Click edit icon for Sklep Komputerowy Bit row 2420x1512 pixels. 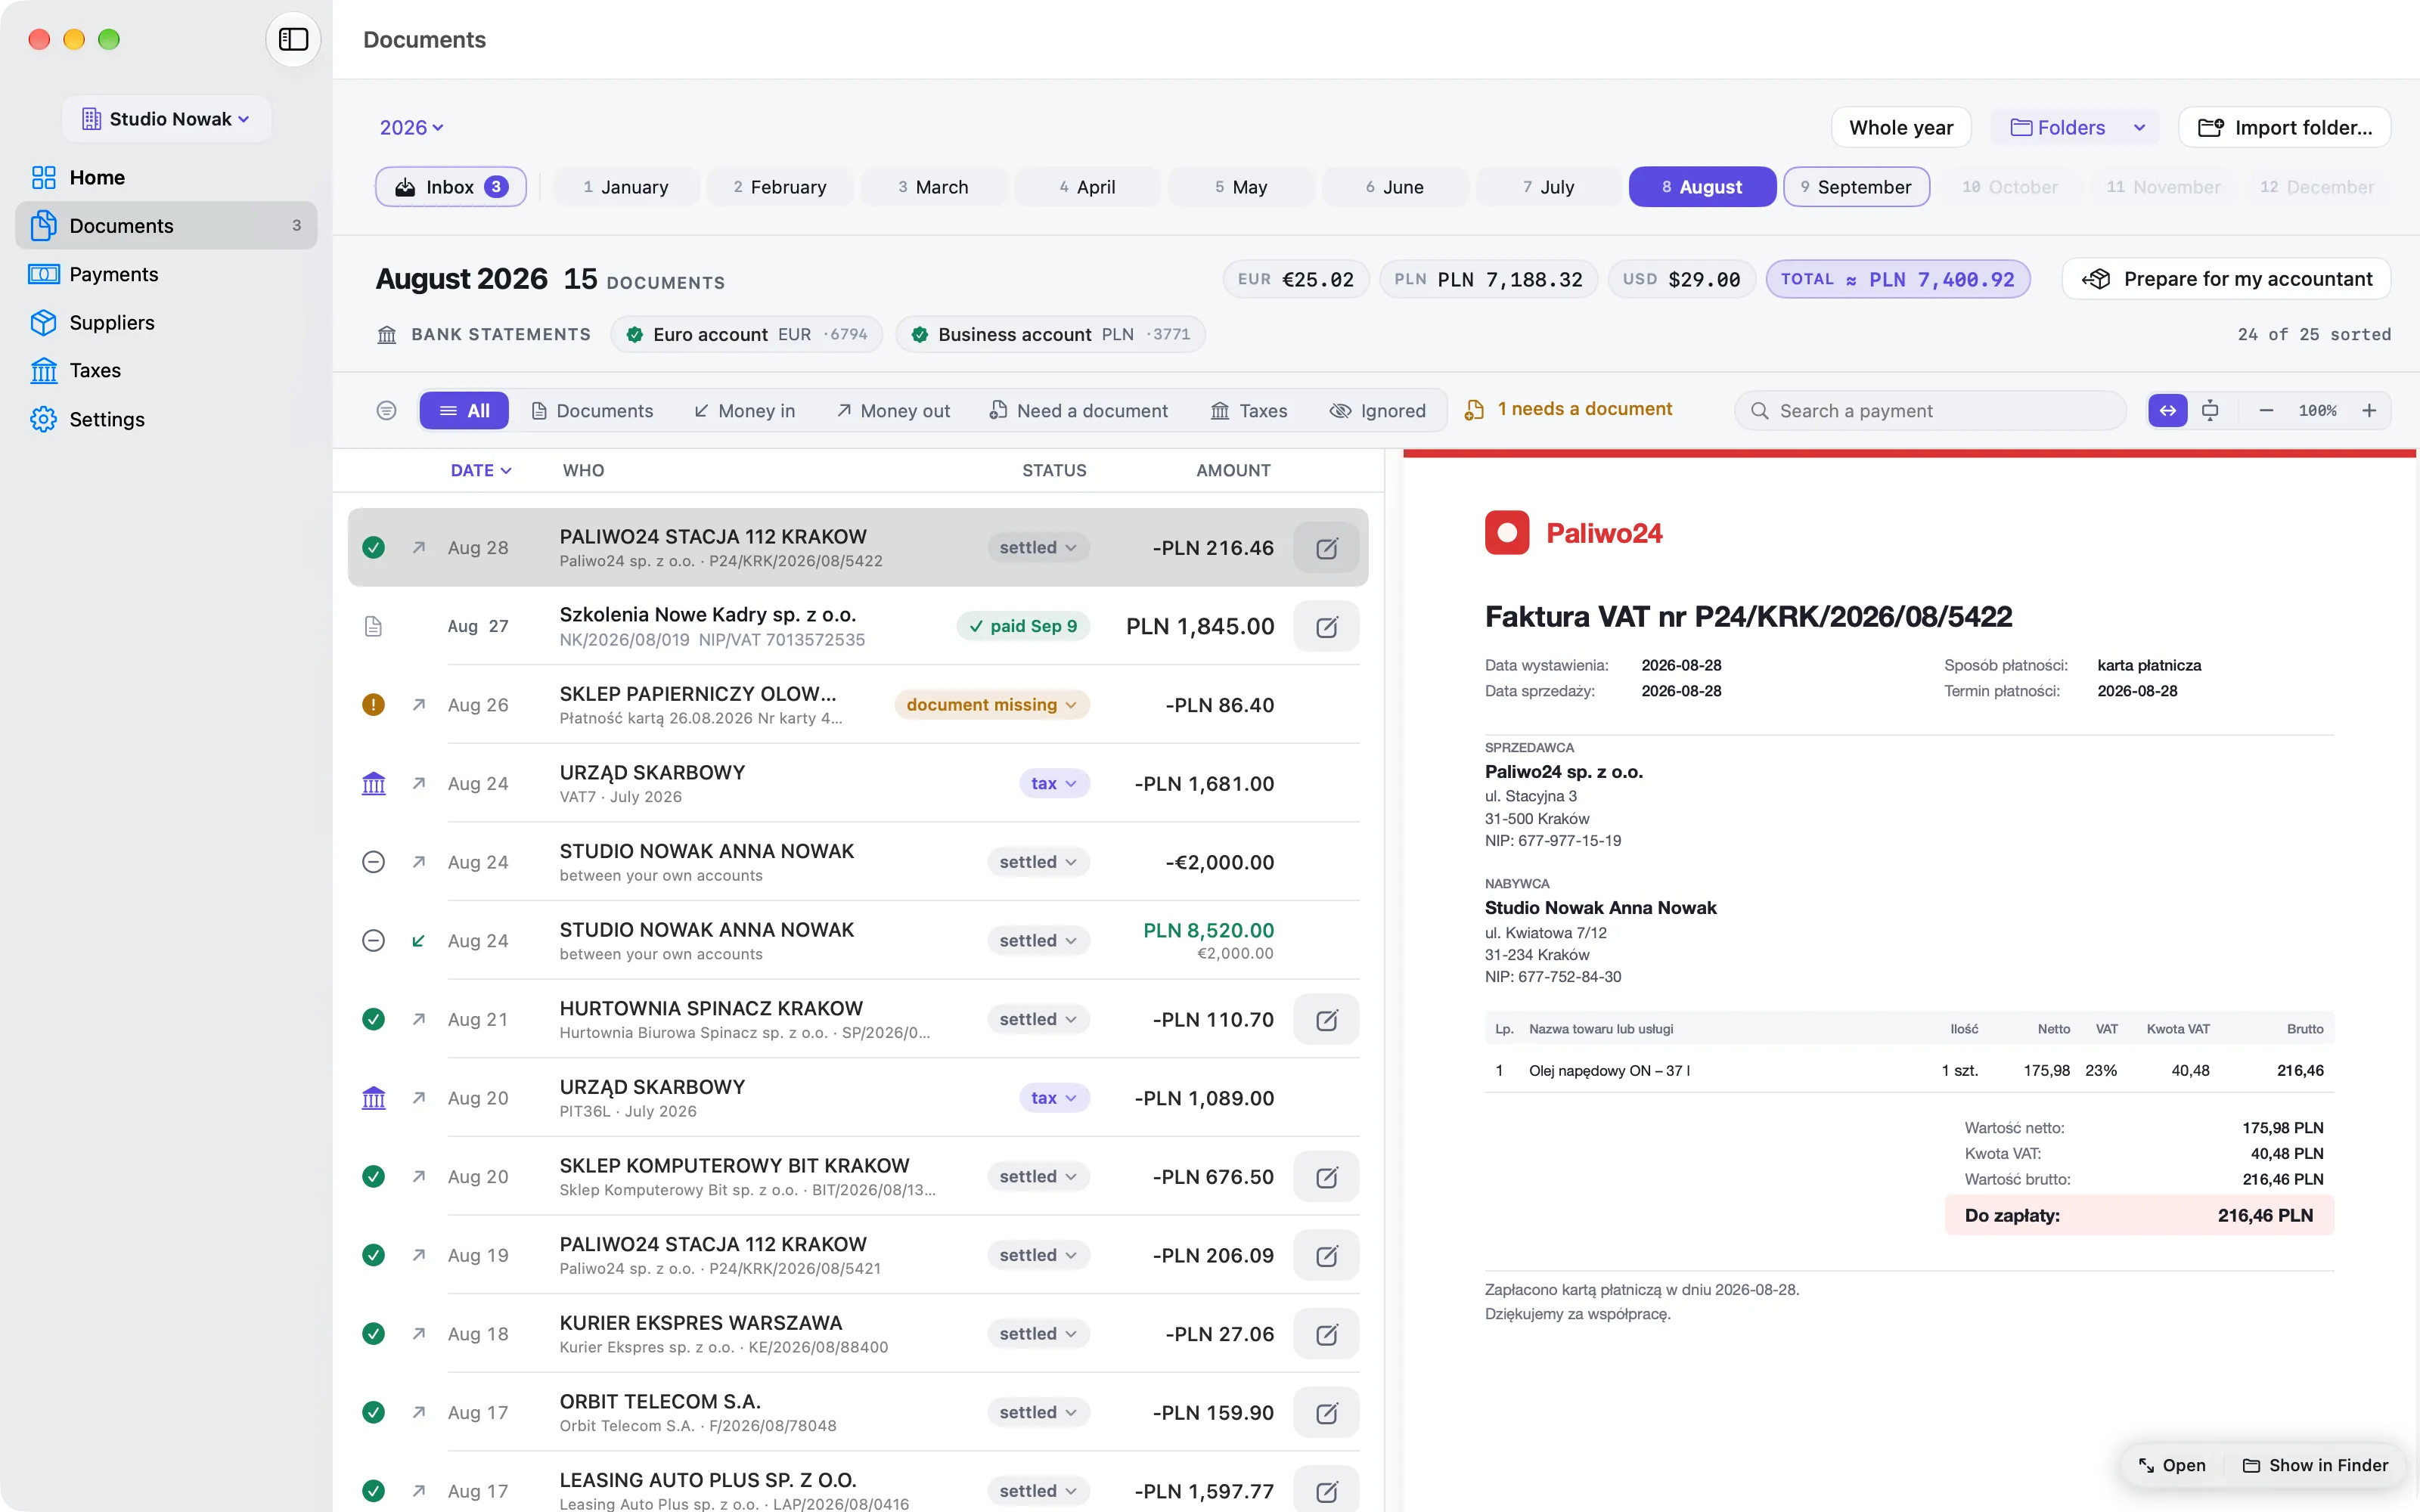pyautogui.click(x=1326, y=1177)
